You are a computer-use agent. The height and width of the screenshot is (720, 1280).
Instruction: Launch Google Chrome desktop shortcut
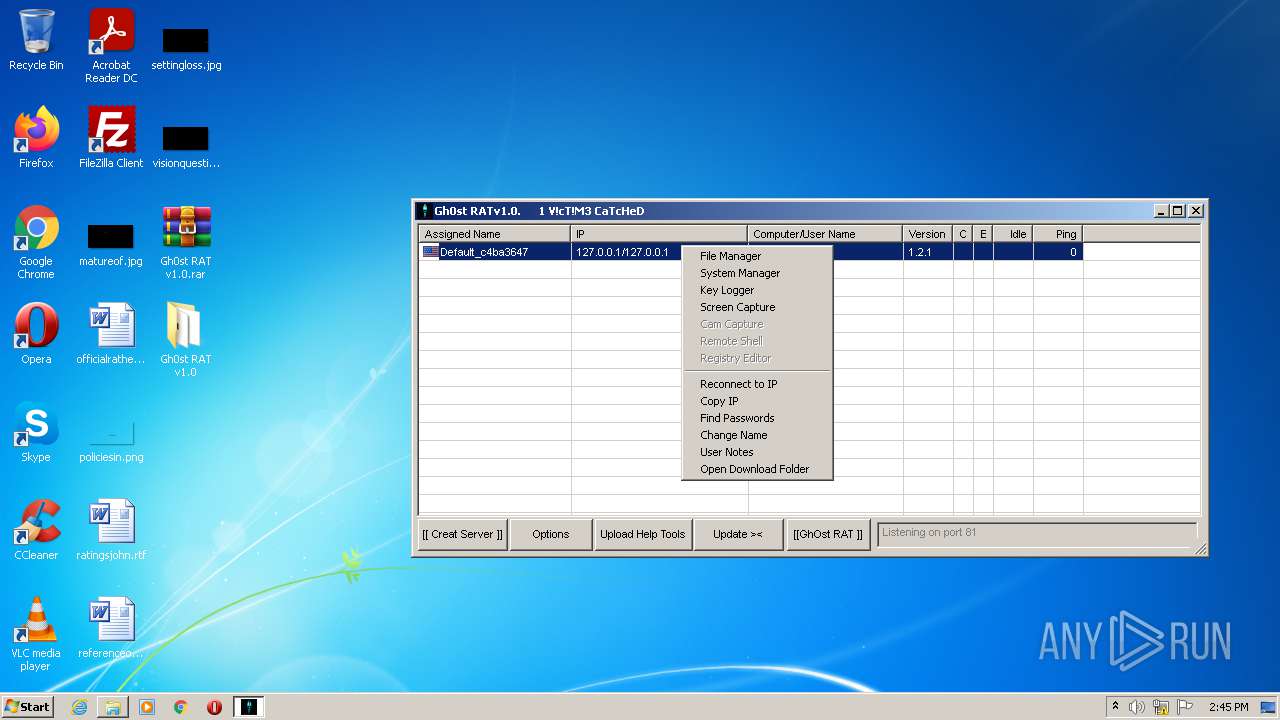click(36, 242)
